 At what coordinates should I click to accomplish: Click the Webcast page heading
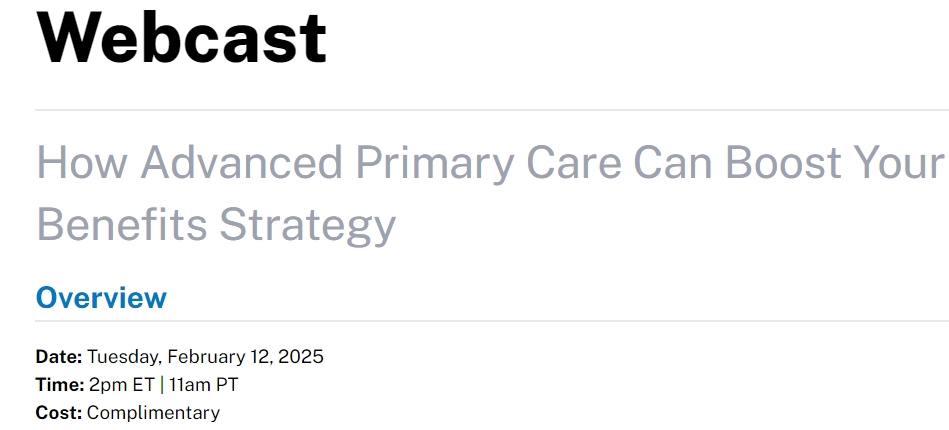point(181,38)
